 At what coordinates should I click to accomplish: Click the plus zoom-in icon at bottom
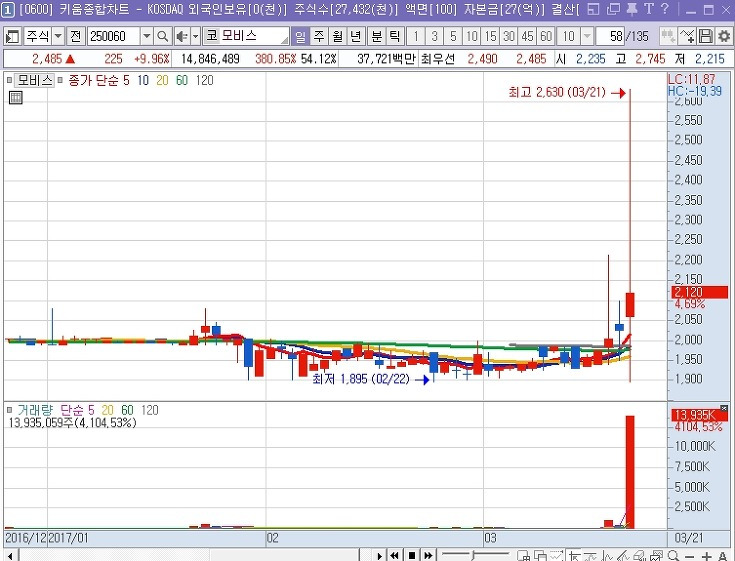[706, 556]
